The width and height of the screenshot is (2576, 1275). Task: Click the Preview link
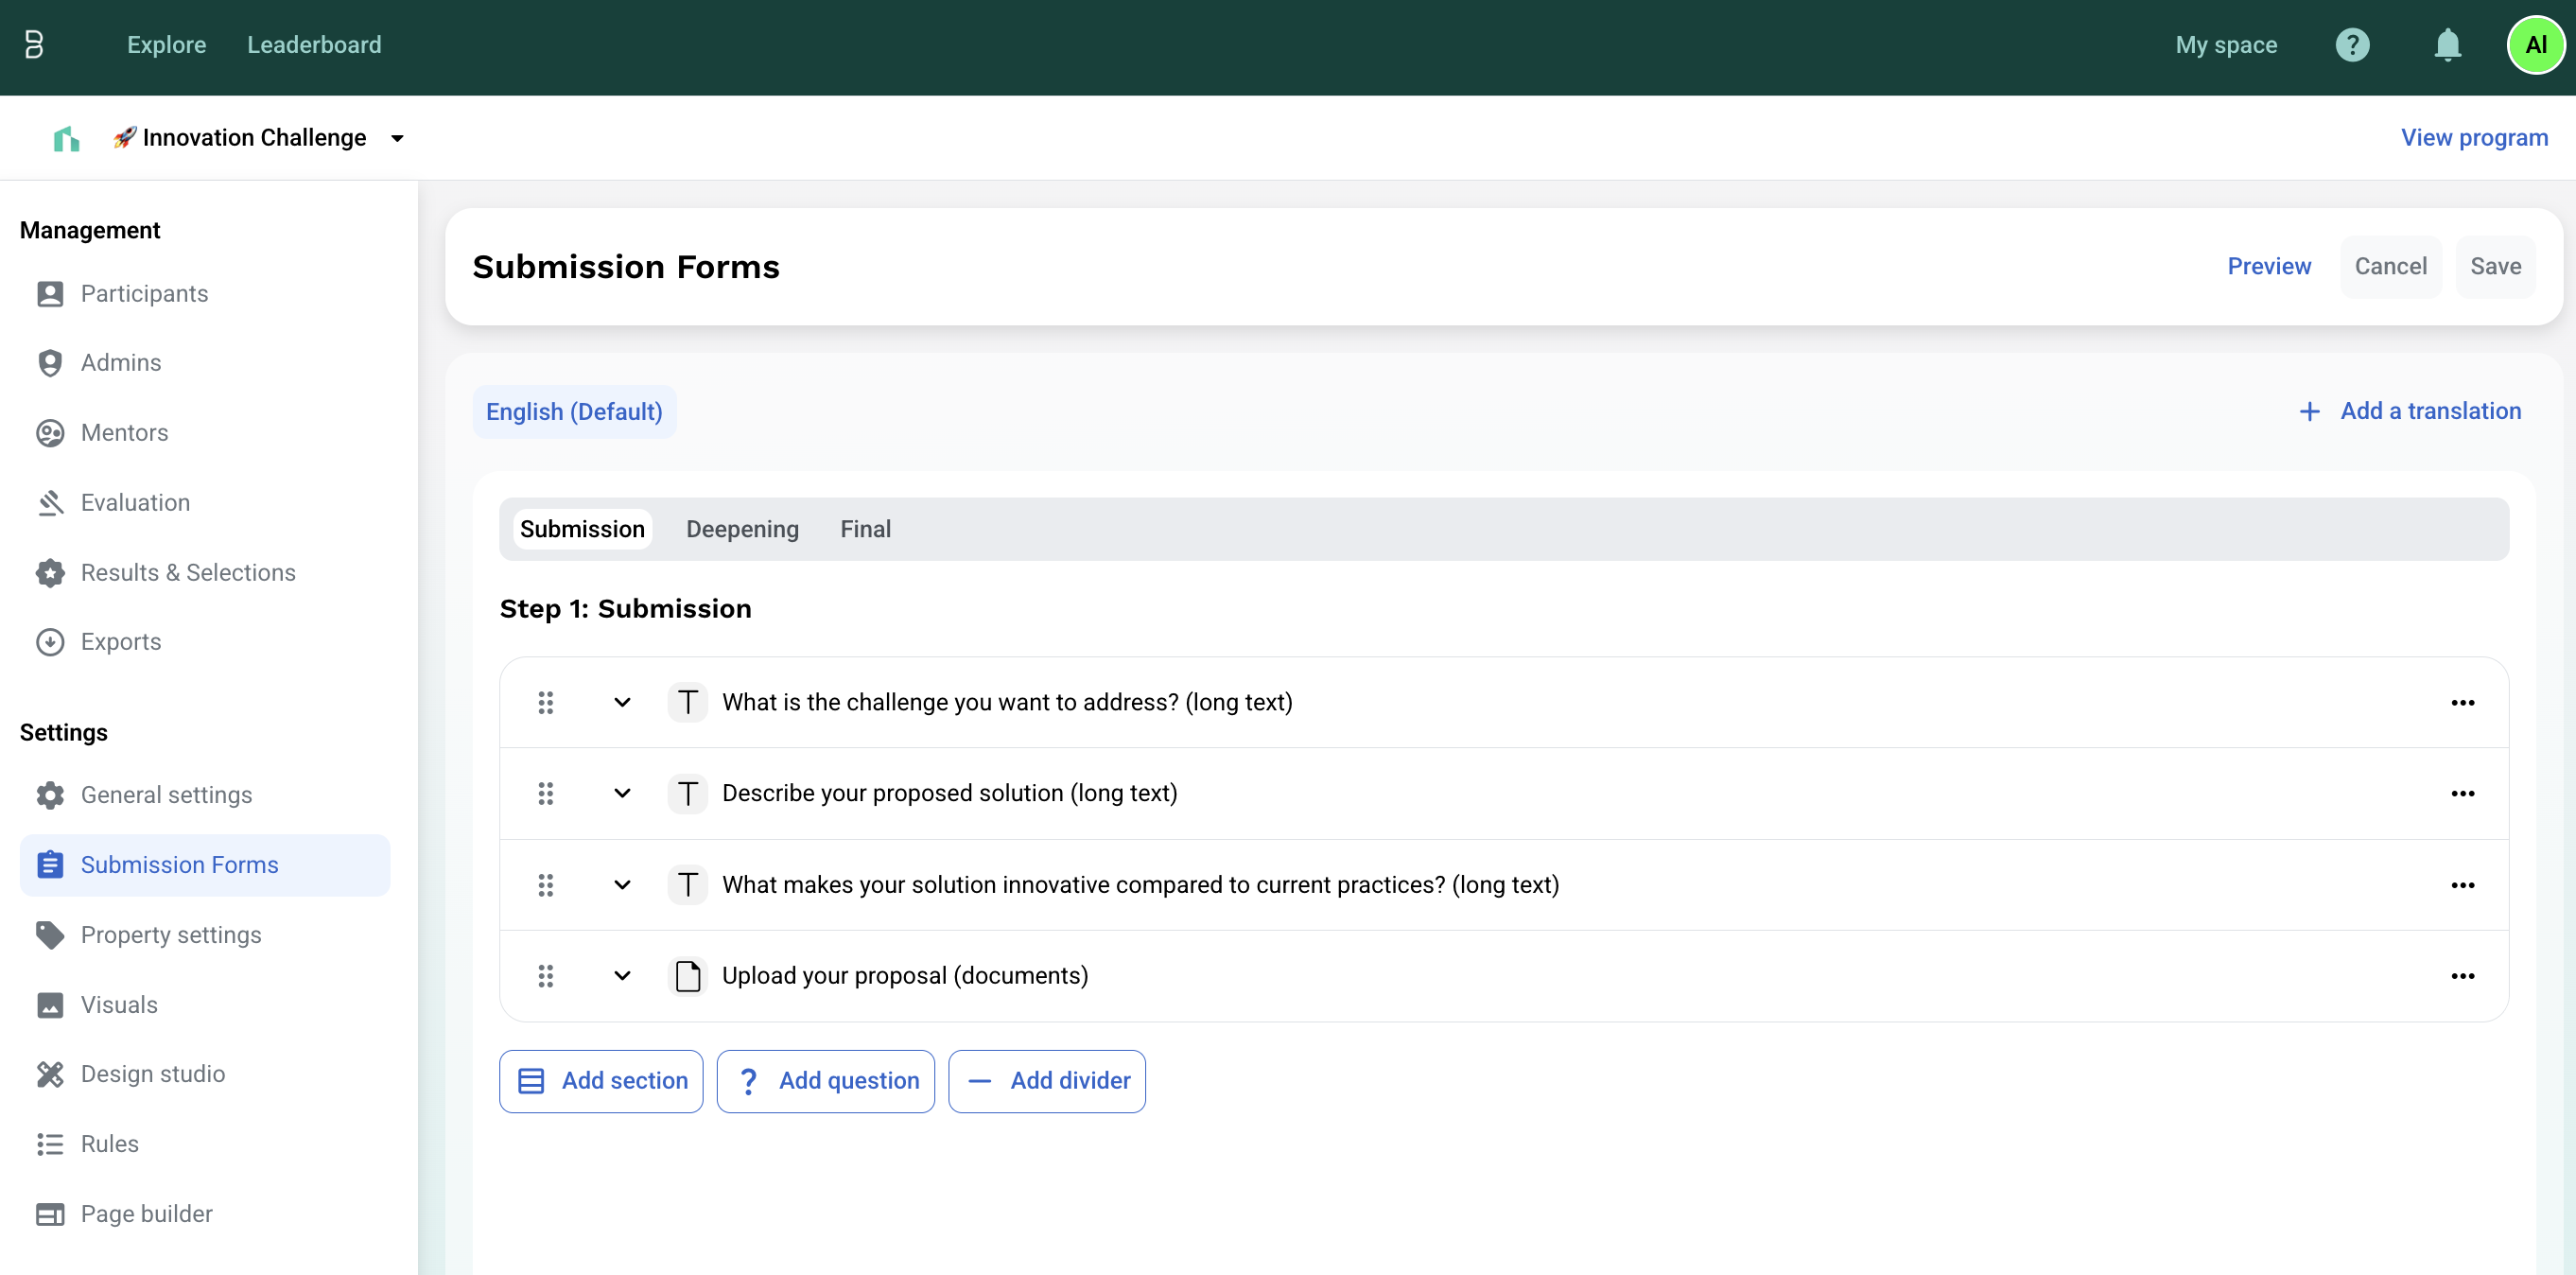click(x=2269, y=267)
